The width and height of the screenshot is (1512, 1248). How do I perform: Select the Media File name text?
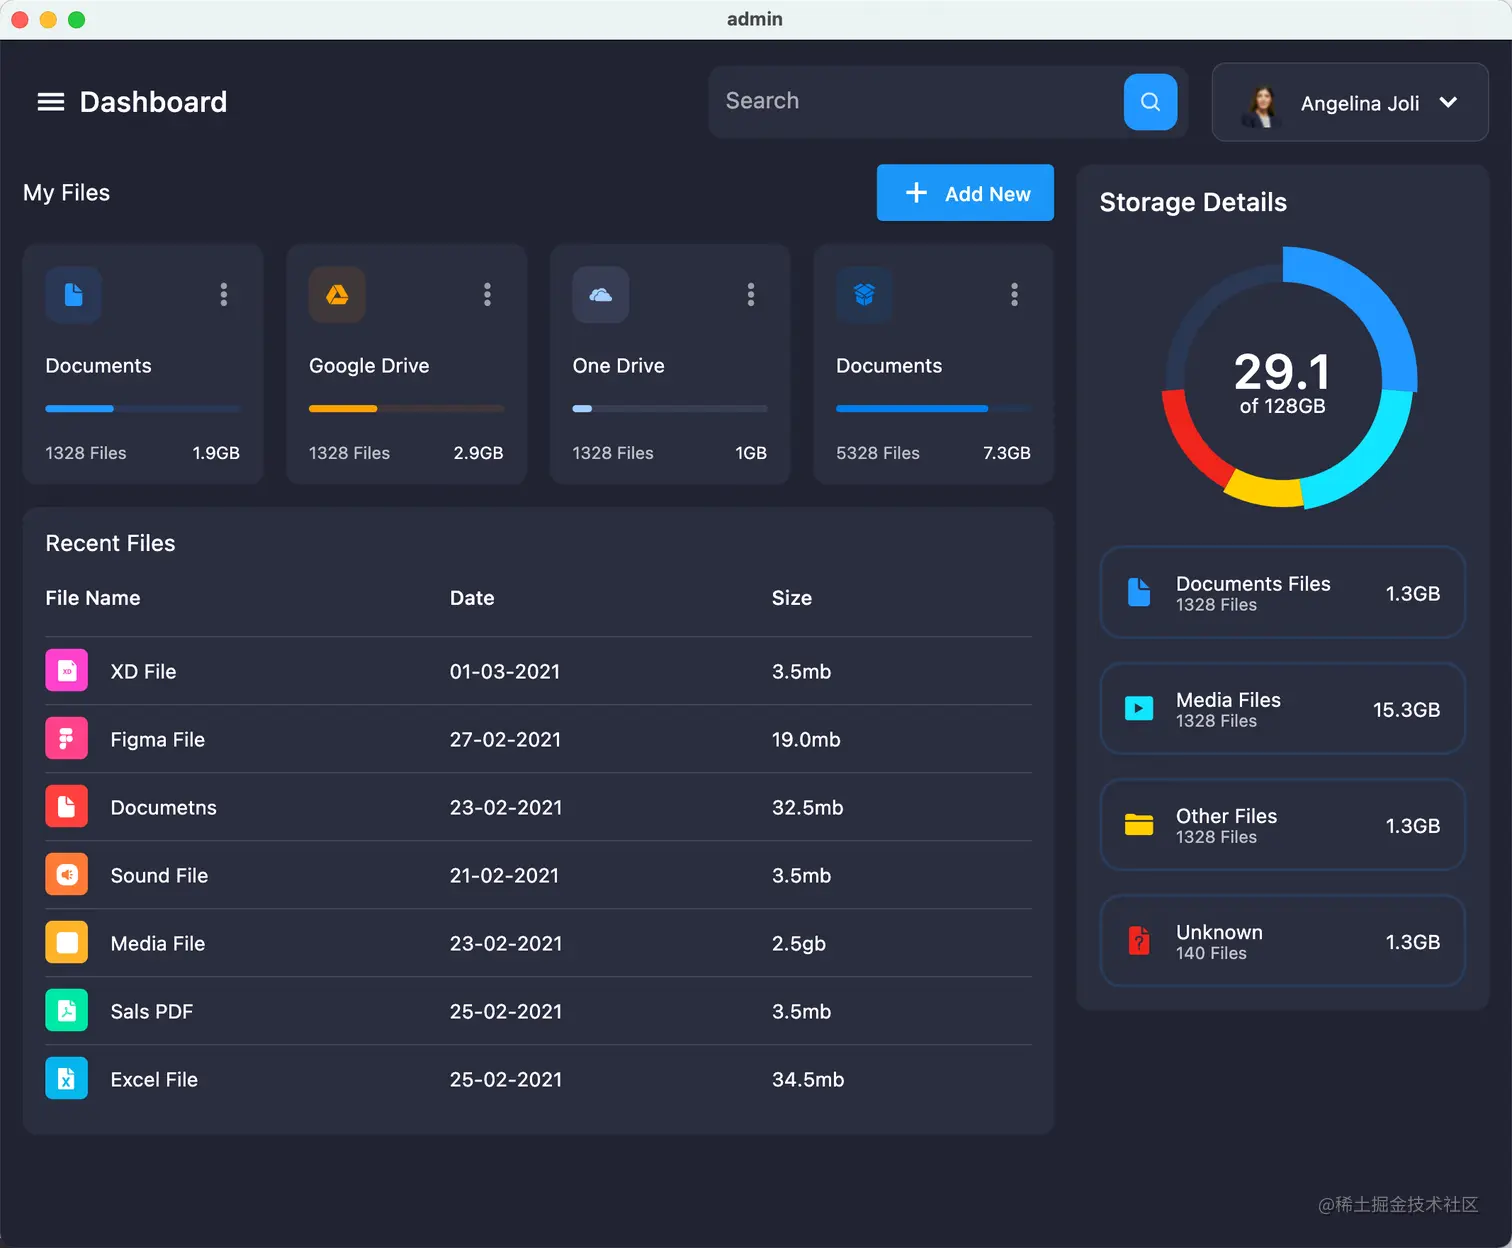click(158, 944)
